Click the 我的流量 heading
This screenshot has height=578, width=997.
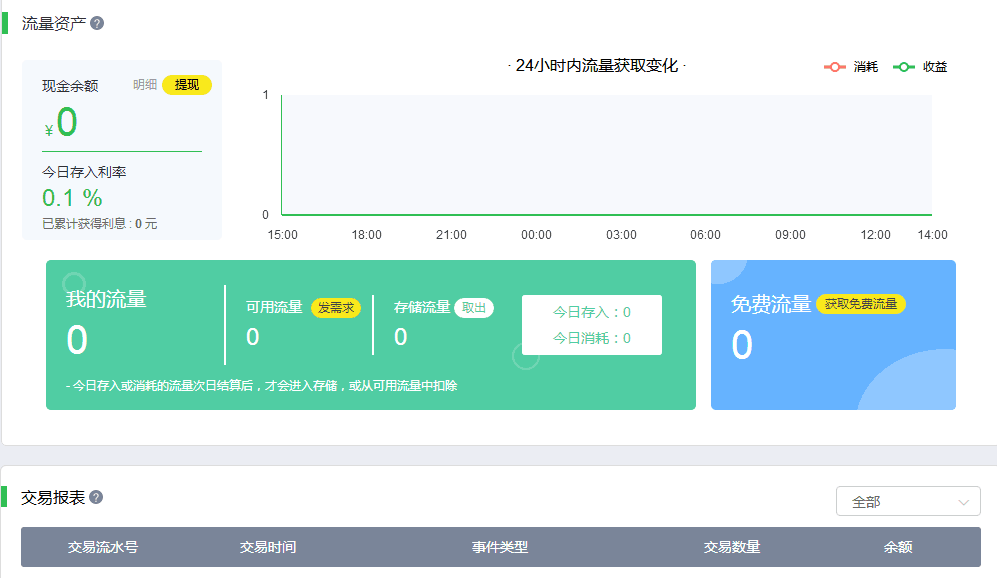click(x=106, y=299)
